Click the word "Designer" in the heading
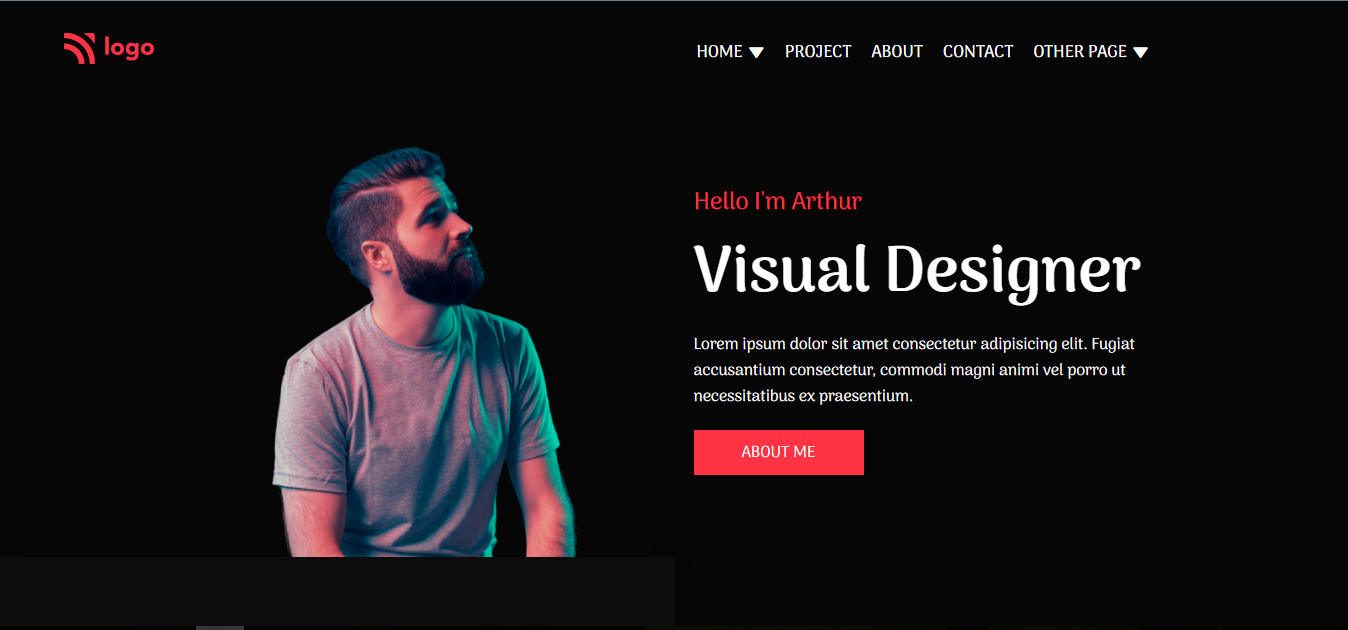 click(1012, 270)
